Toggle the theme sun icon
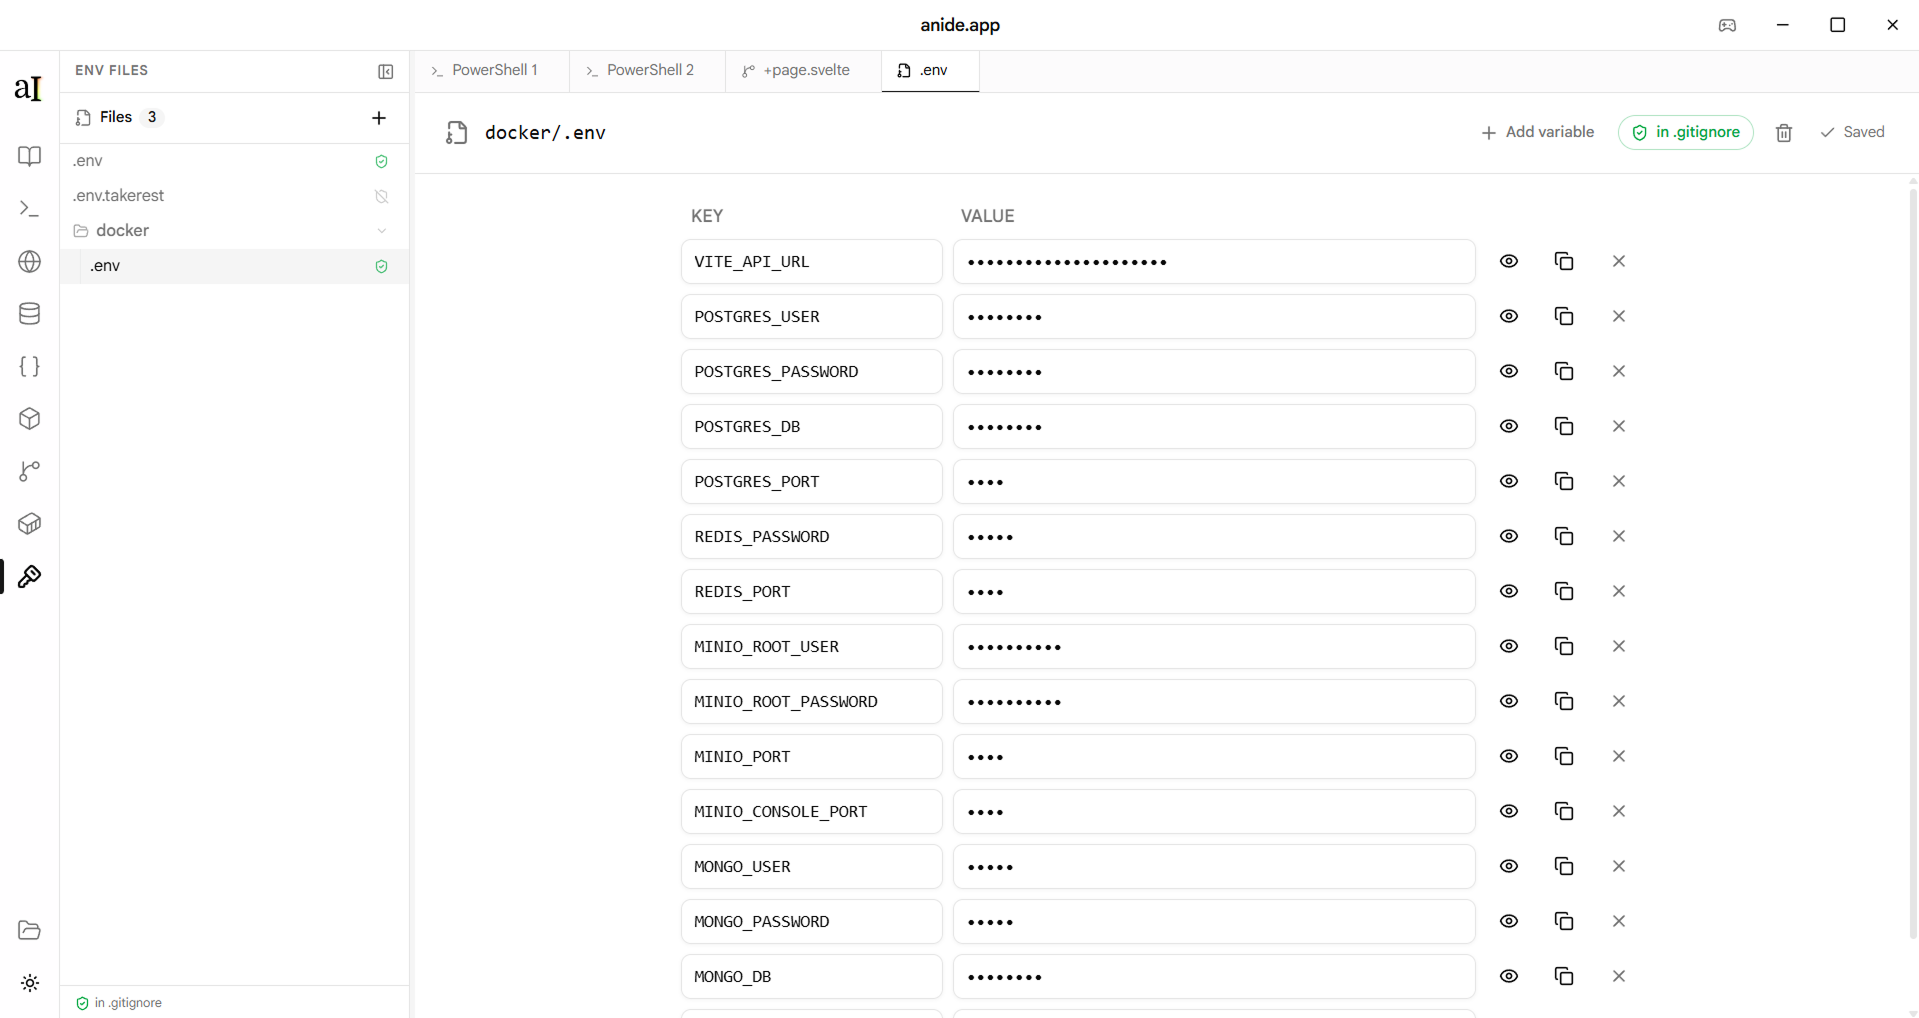Viewport: 1919px width, 1018px height. [29, 983]
